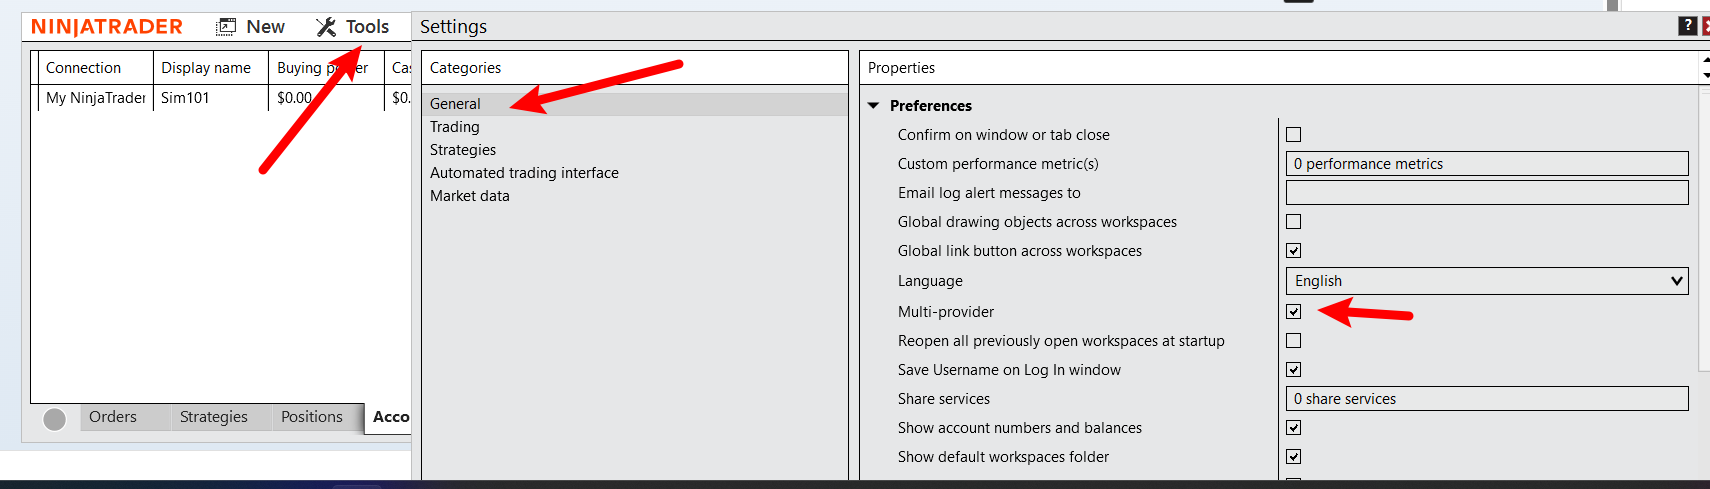Enable Confirm on window or tab close
Screen dimensions: 1710x489
[1293, 135]
